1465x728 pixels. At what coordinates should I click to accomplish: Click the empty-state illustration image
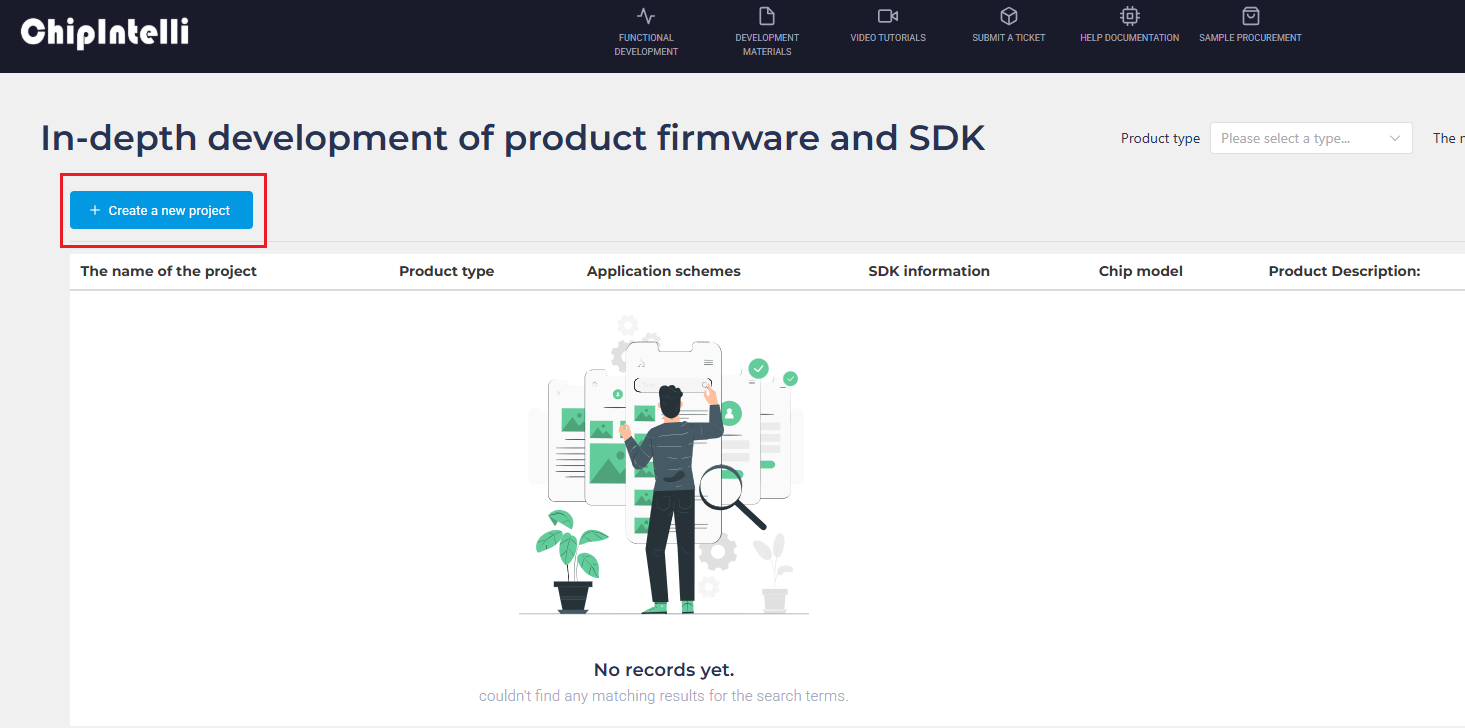664,465
